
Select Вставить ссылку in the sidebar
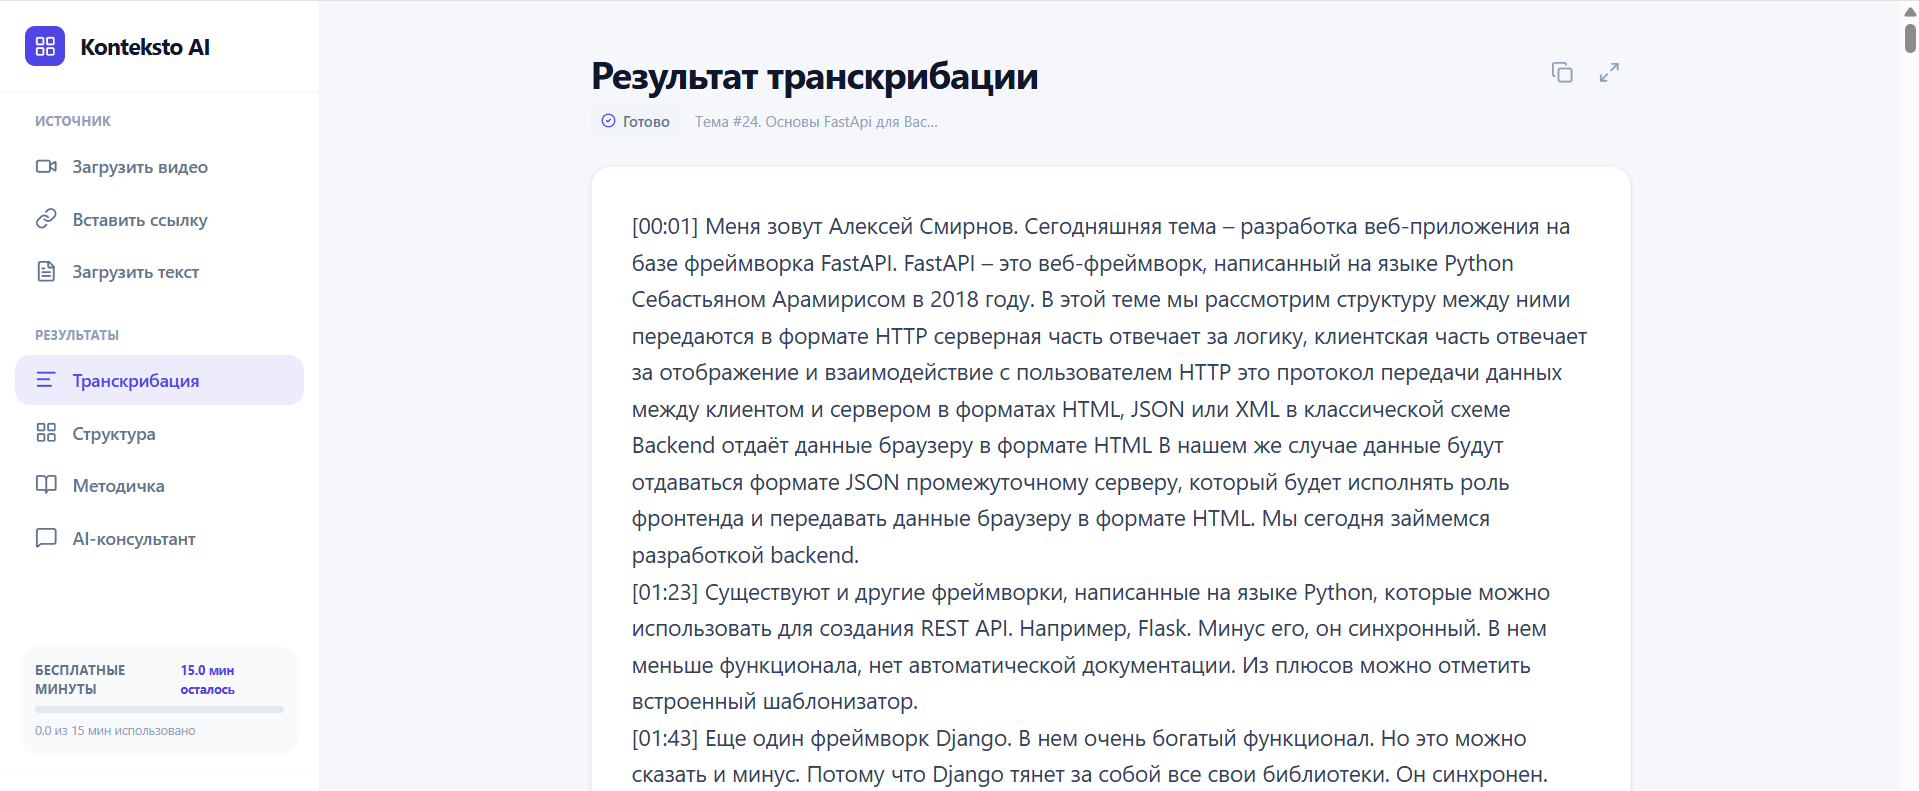159,220
